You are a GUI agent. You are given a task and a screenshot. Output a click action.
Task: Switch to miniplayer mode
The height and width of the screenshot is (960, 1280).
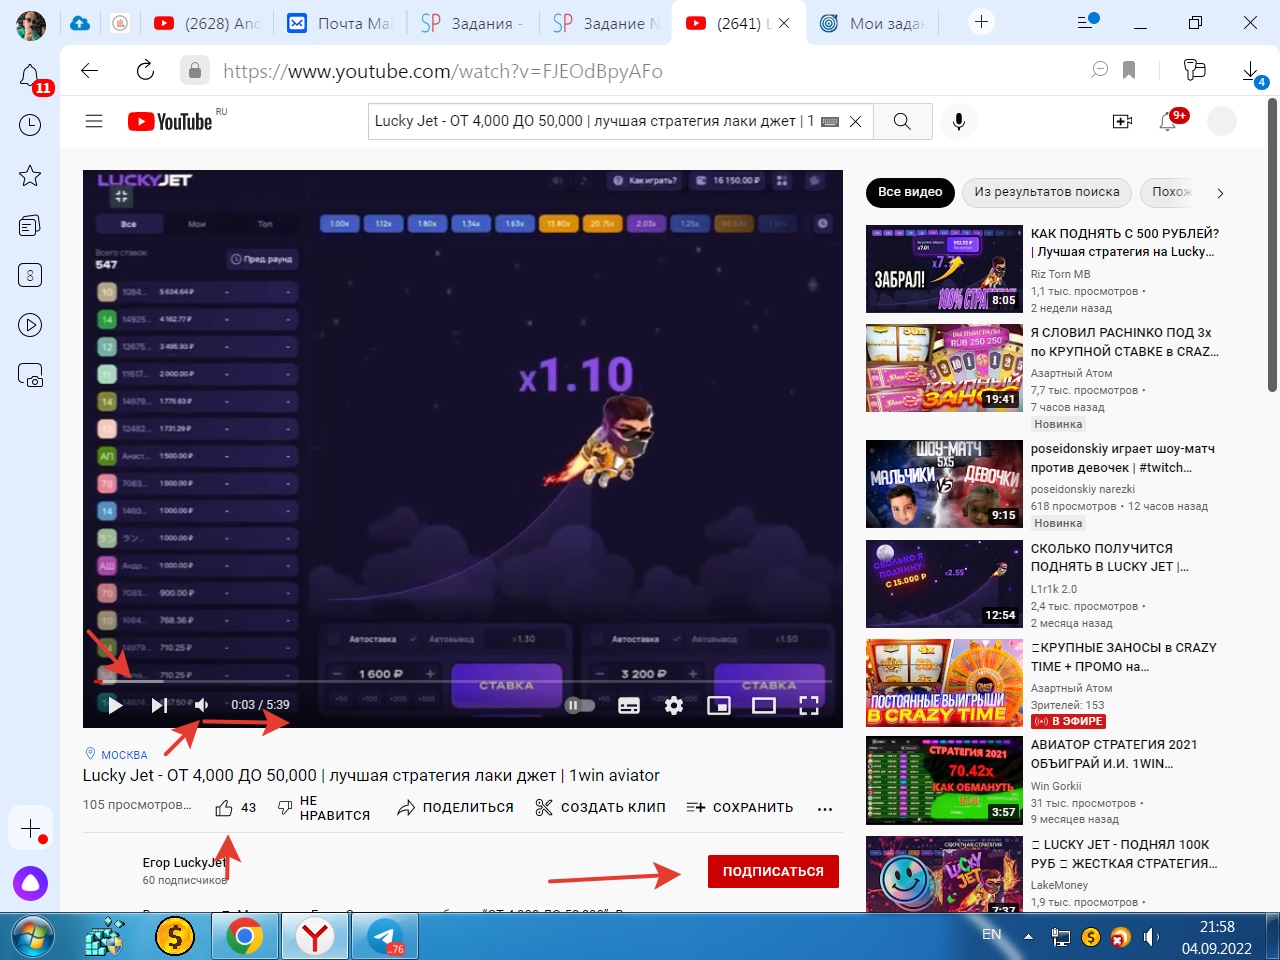tap(719, 706)
